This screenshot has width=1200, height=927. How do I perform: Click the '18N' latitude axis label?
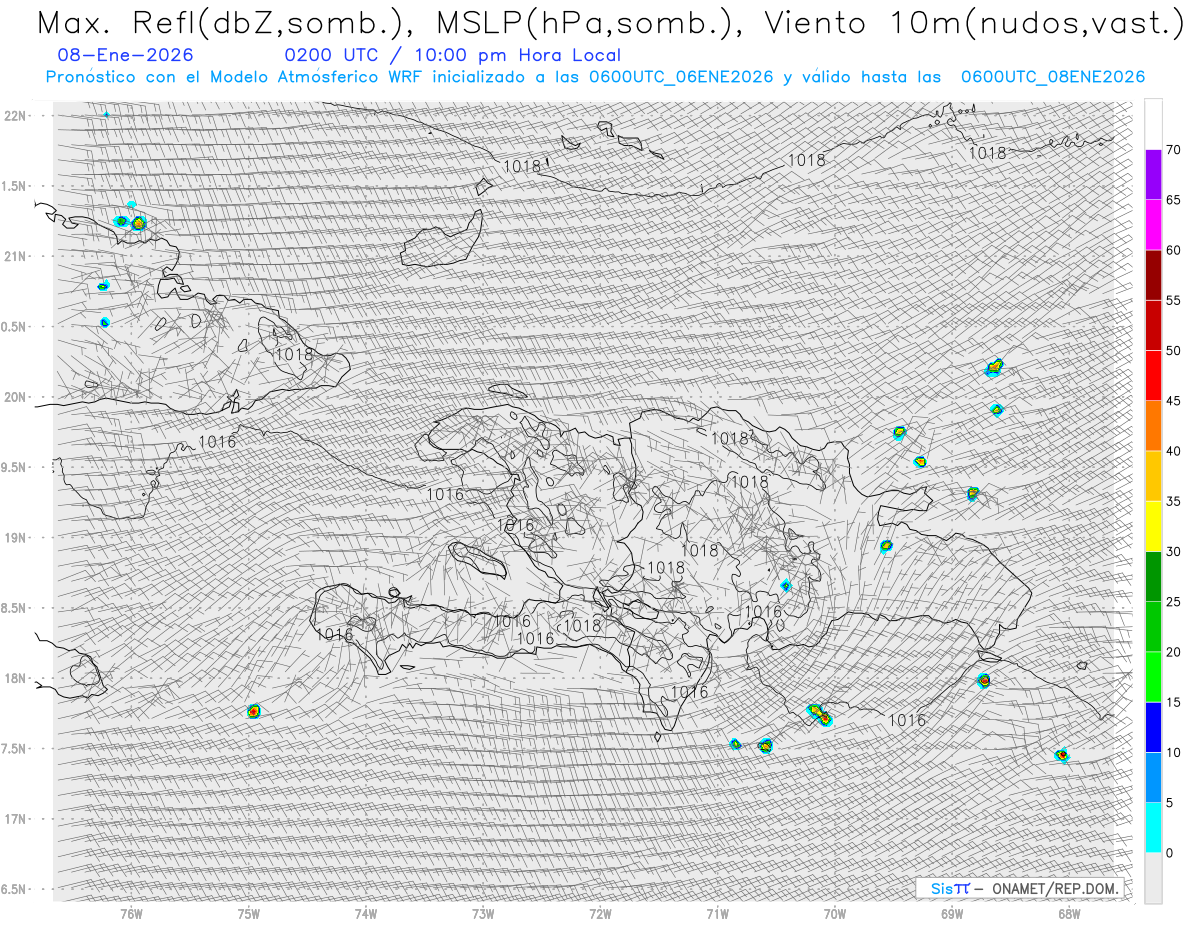coord(14,678)
